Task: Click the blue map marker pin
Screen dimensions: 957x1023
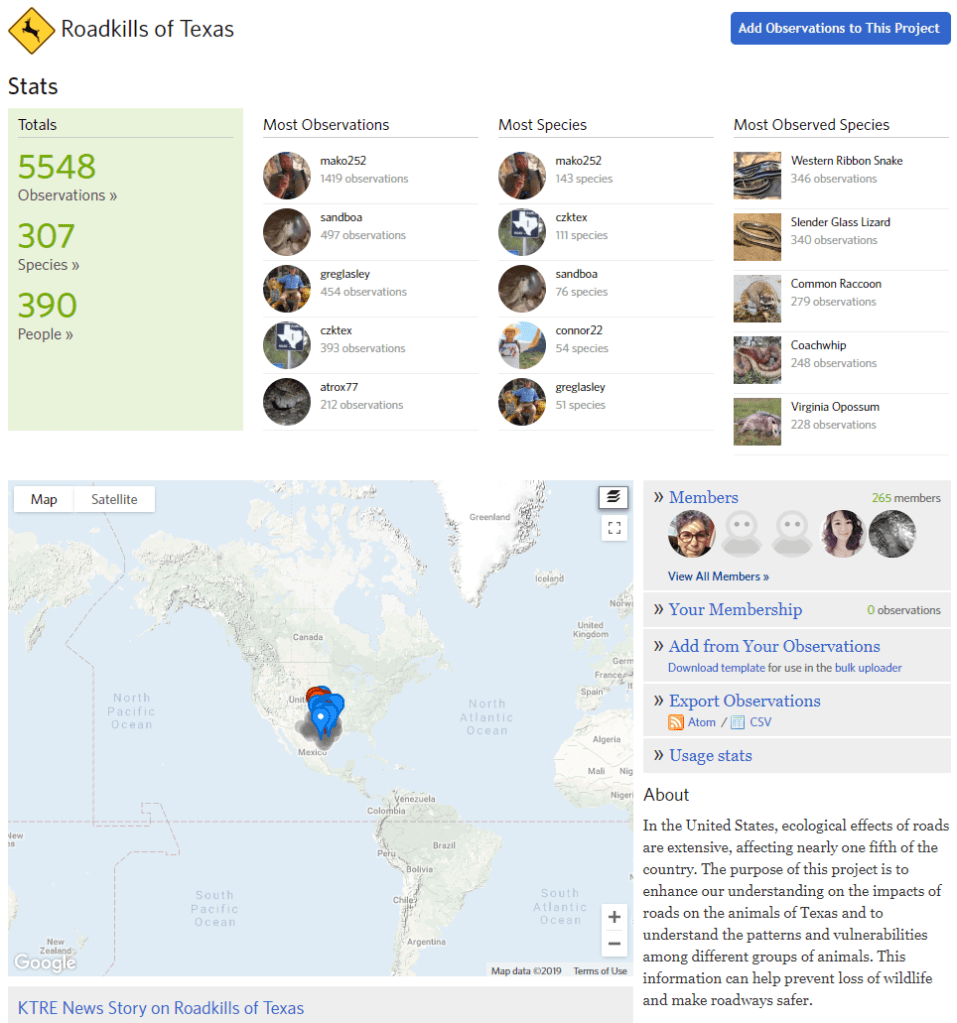Action: point(321,718)
